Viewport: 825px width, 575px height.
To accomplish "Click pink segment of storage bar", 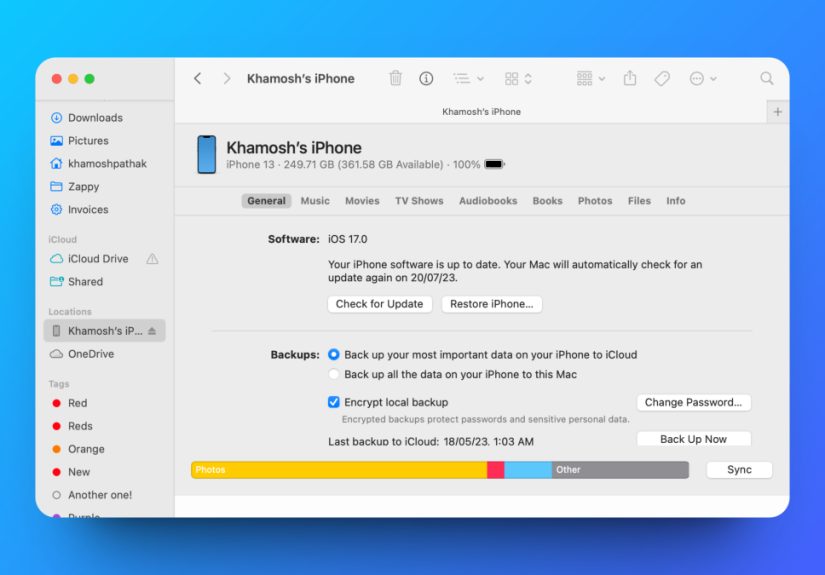I will click(x=496, y=470).
